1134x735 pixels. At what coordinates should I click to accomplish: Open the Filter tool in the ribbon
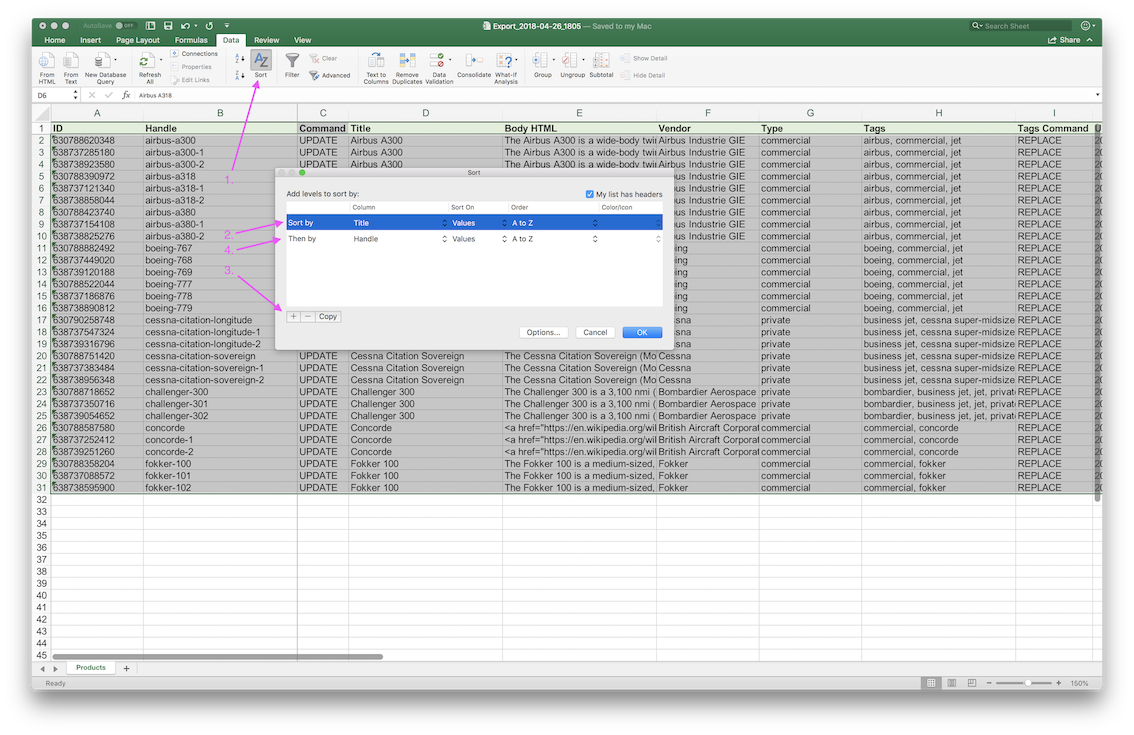[292, 66]
